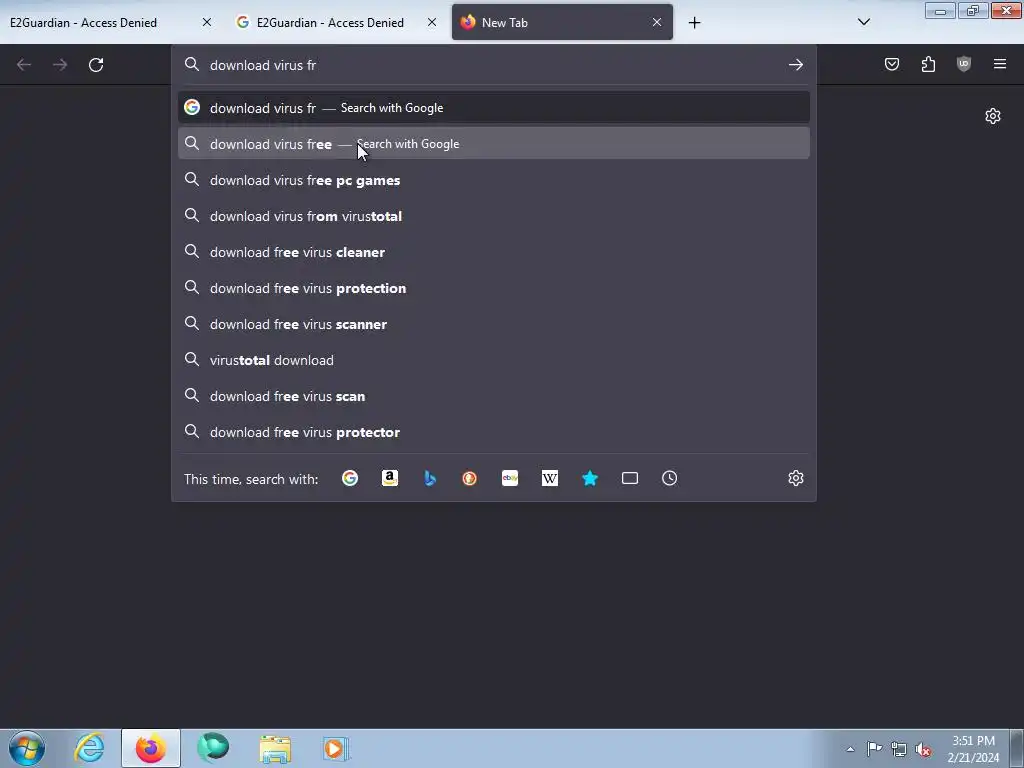Close the first E2Guardian tab
The width and height of the screenshot is (1024, 768).
(x=207, y=22)
